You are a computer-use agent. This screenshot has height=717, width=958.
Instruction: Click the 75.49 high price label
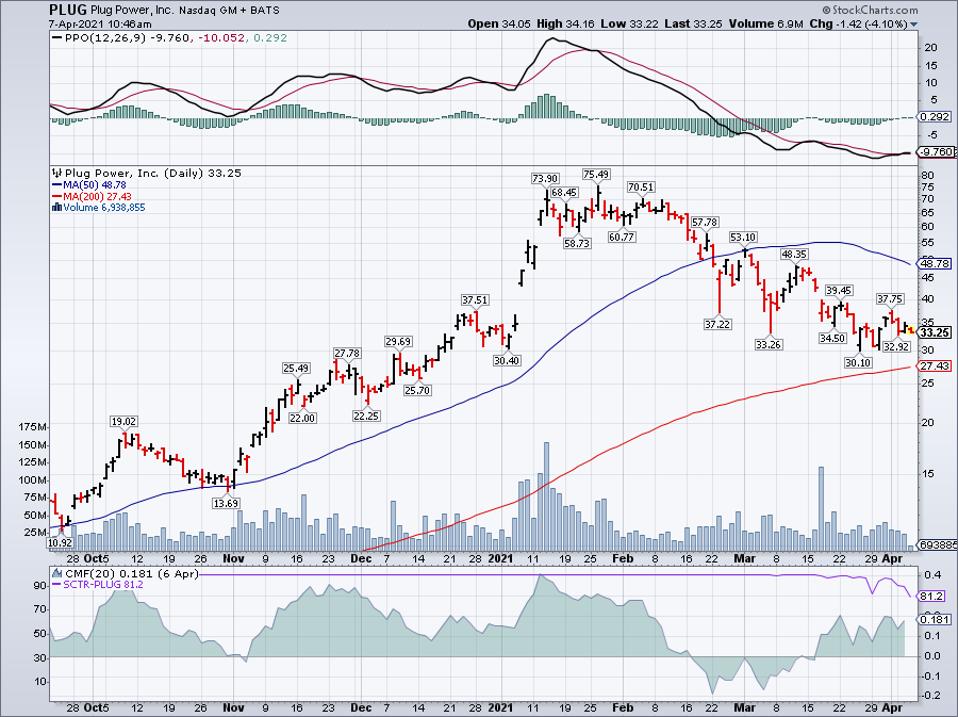tap(596, 174)
